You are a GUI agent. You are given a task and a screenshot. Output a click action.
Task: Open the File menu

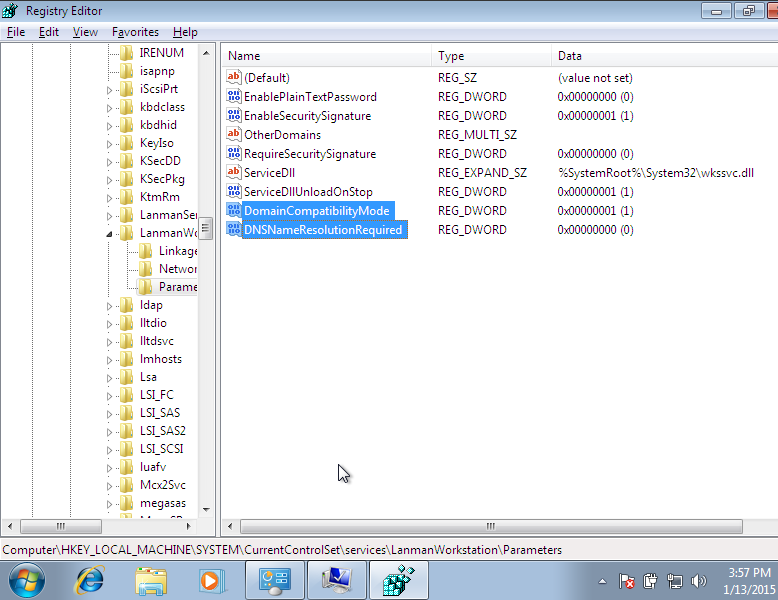[x=16, y=32]
